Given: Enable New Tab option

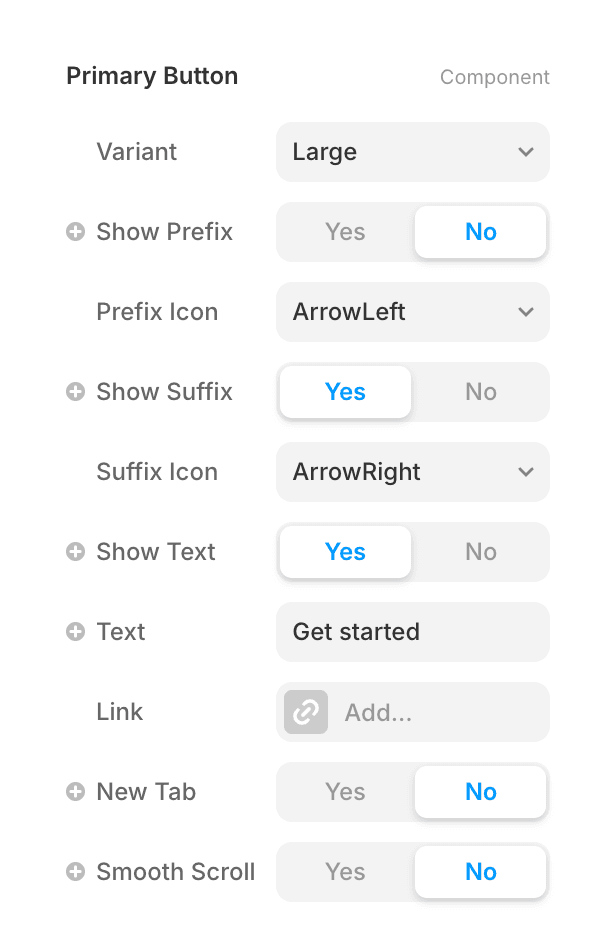Looking at the screenshot, I should tap(344, 791).
